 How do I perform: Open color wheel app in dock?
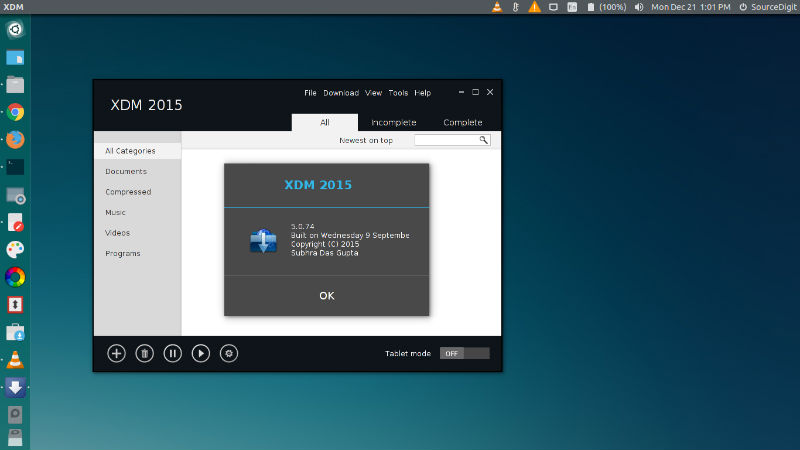[x=15, y=278]
